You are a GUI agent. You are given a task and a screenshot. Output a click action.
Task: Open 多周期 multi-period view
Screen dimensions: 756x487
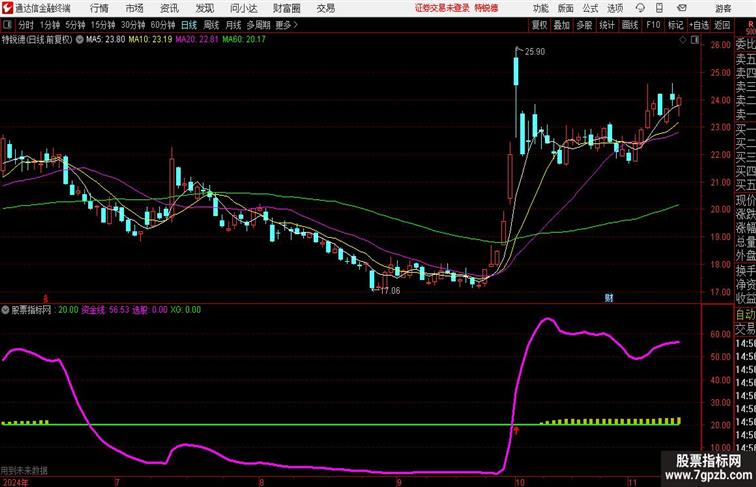258,25
